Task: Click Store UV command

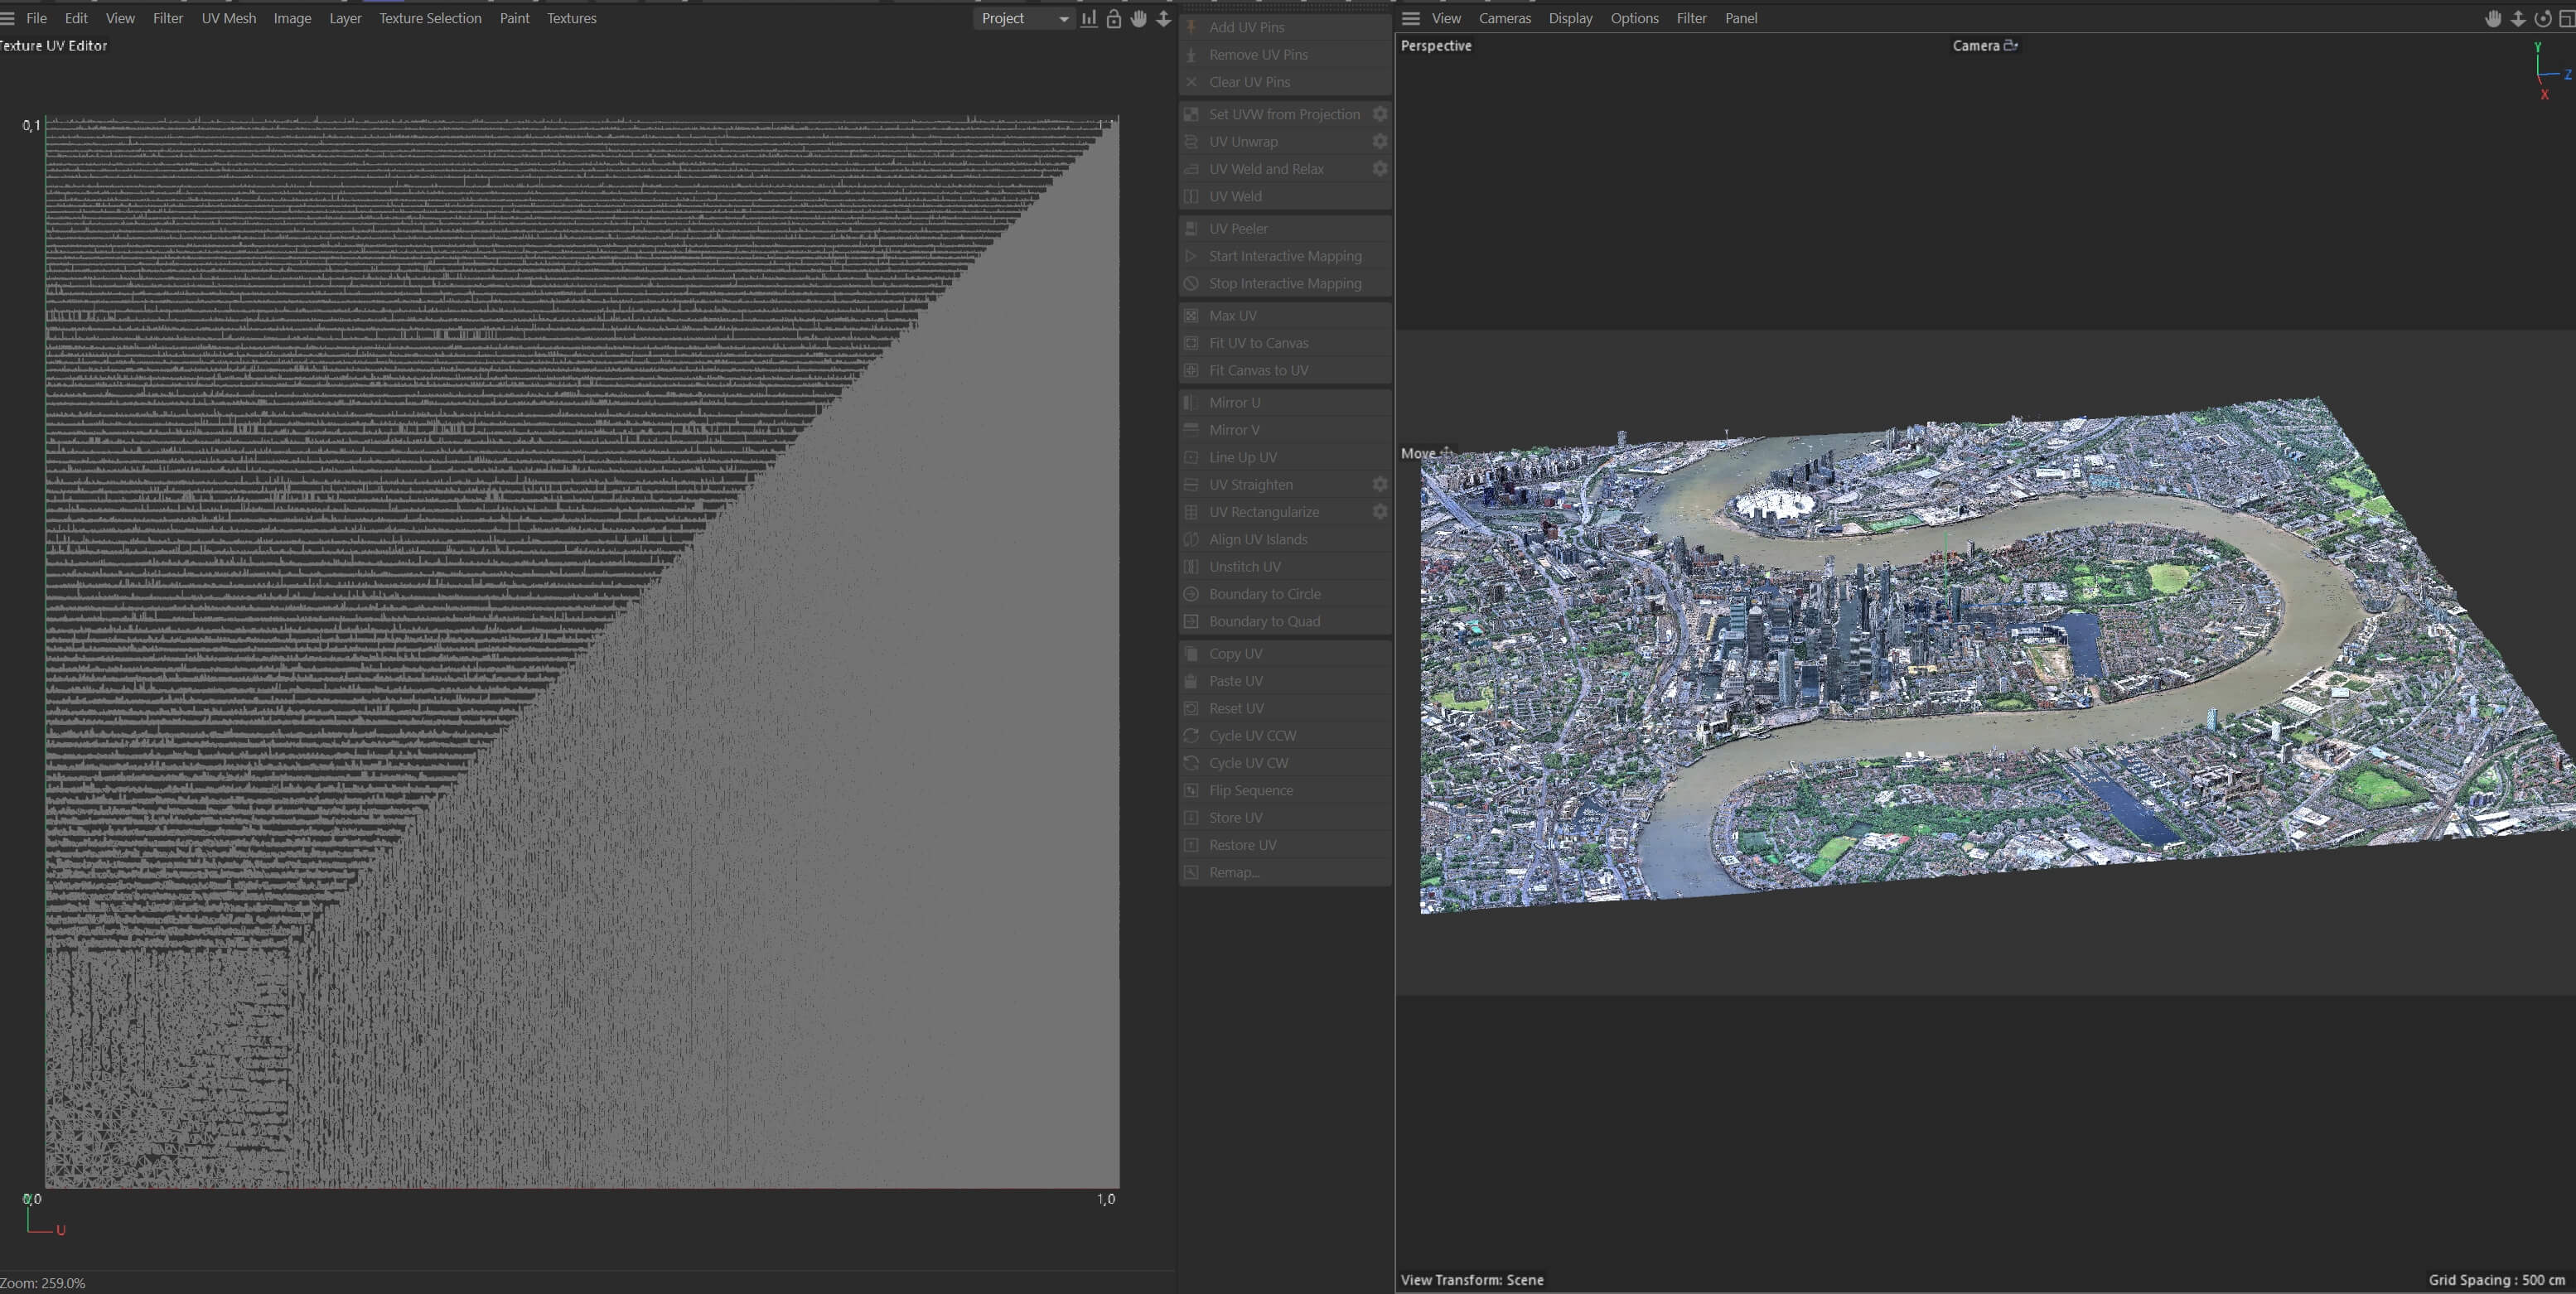Action: click(1286, 817)
